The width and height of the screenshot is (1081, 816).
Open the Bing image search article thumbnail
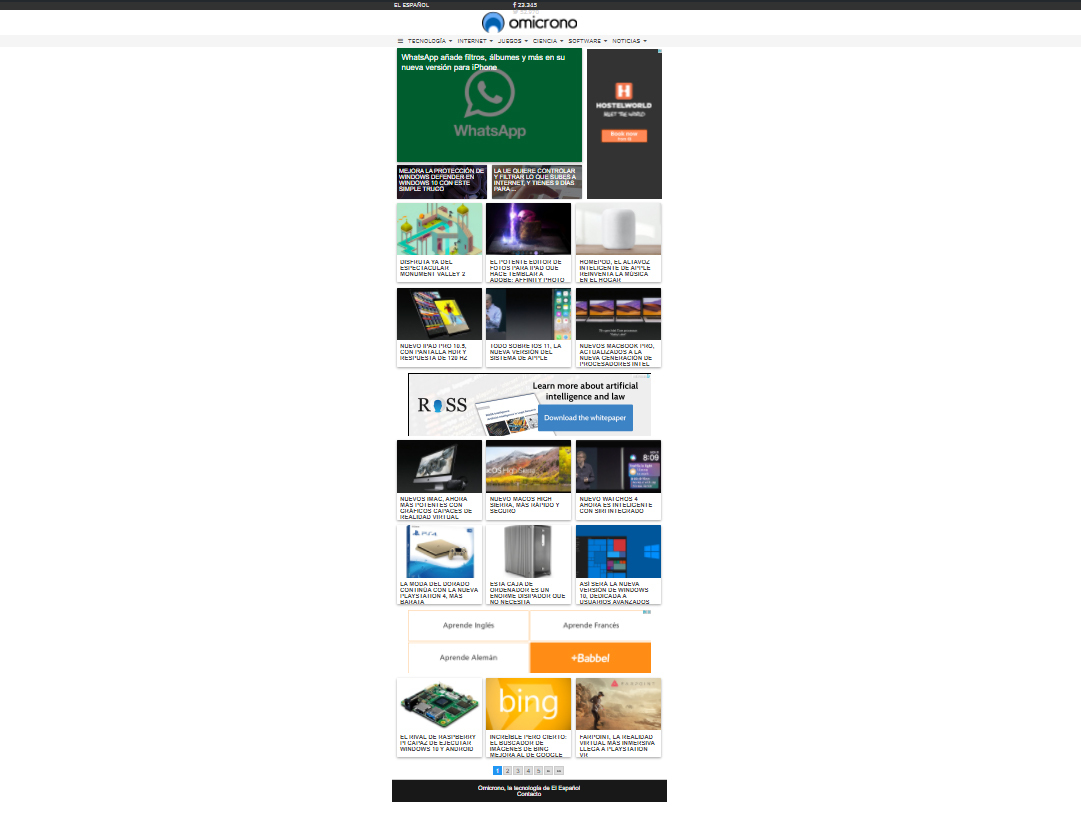(529, 704)
